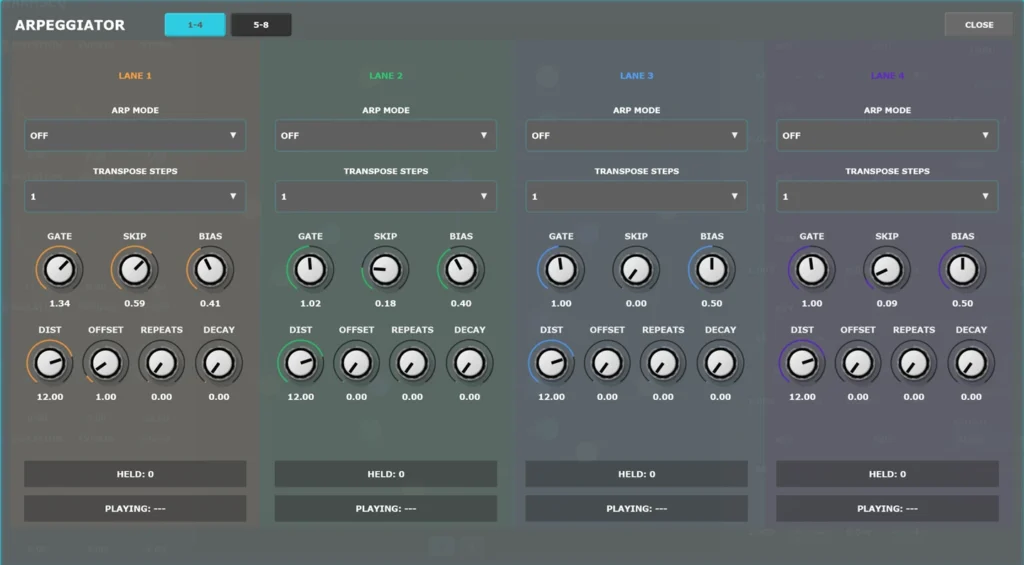Click Lane 1 skip value 0.59
The width and height of the screenshot is (1024, 565).
click(x=135, y=303)
